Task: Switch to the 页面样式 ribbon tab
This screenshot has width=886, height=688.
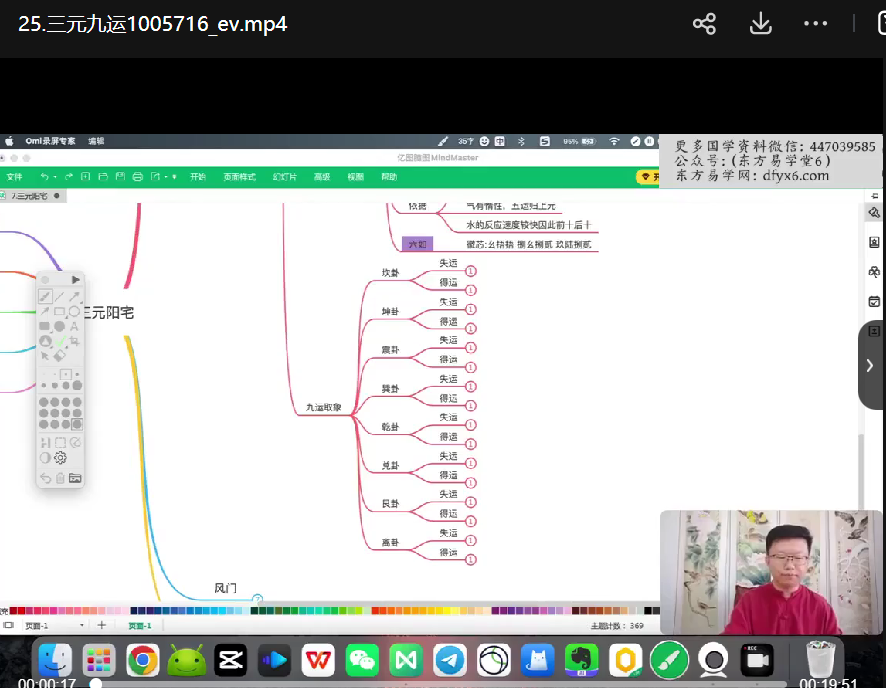Action: 239,177
